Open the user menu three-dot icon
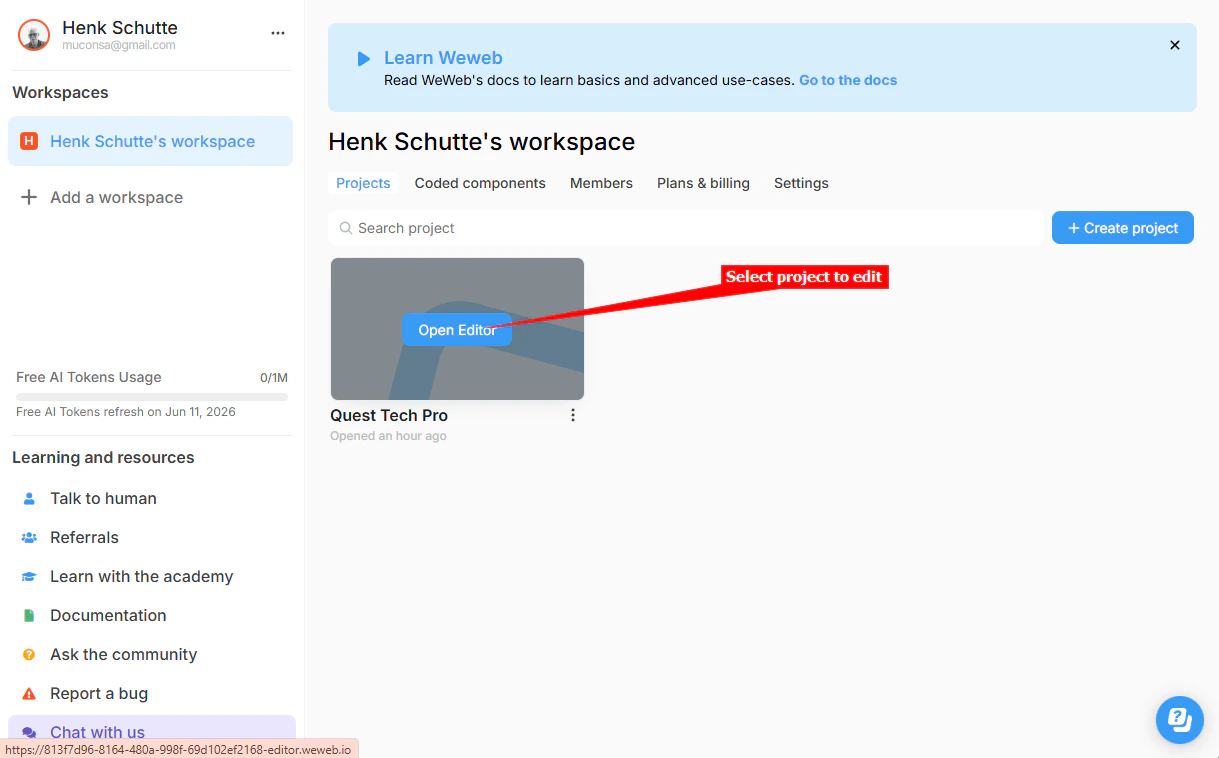 pyautogui.click(x=278, y=33)
